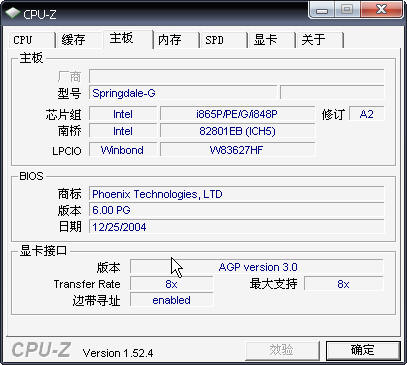The height and width of the screenshot is (365, 407).
Task: Select the 82801EB (ICH5) southbridge value
Action: pyautogui.click(x=237, y=131)
